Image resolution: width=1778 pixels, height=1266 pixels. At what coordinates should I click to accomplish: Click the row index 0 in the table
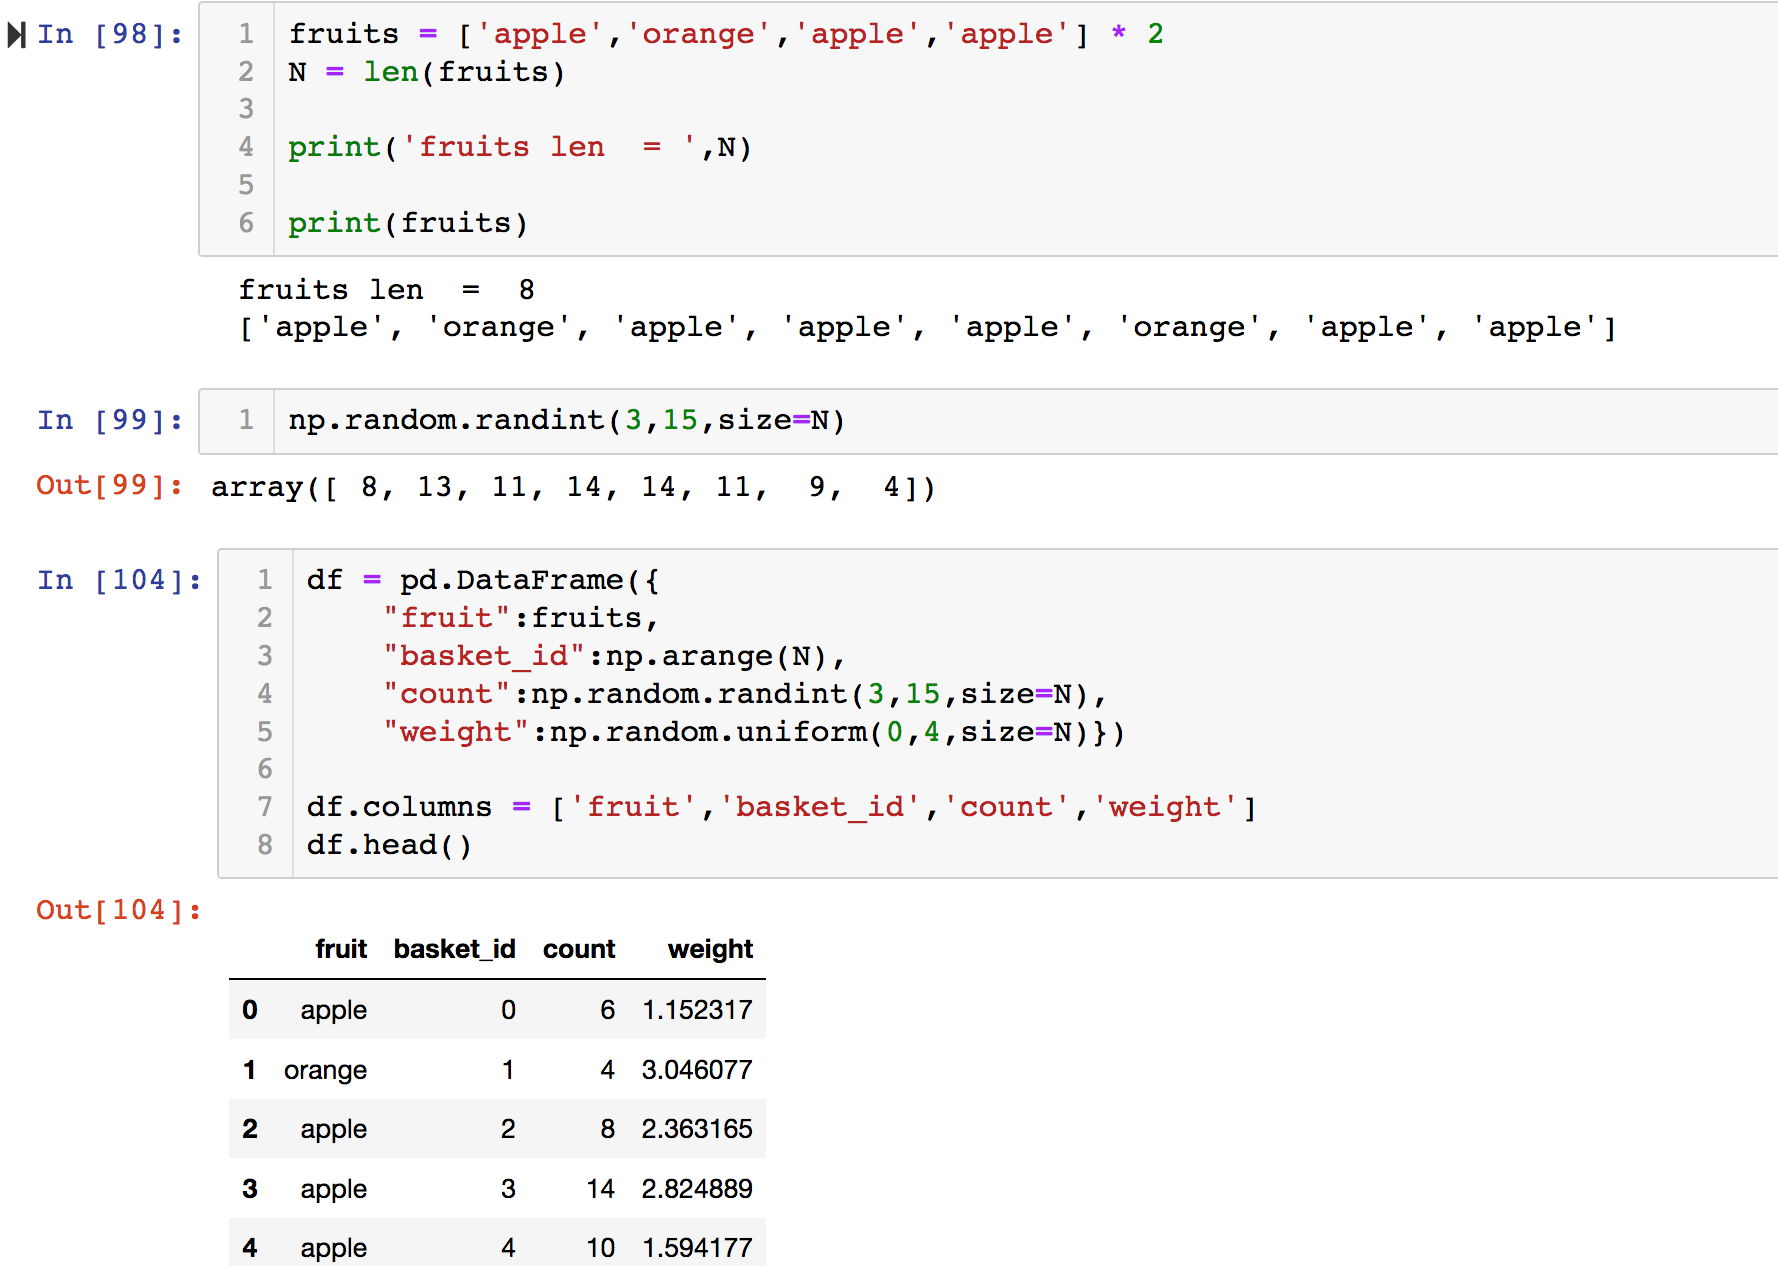[x=250, y=1010]
